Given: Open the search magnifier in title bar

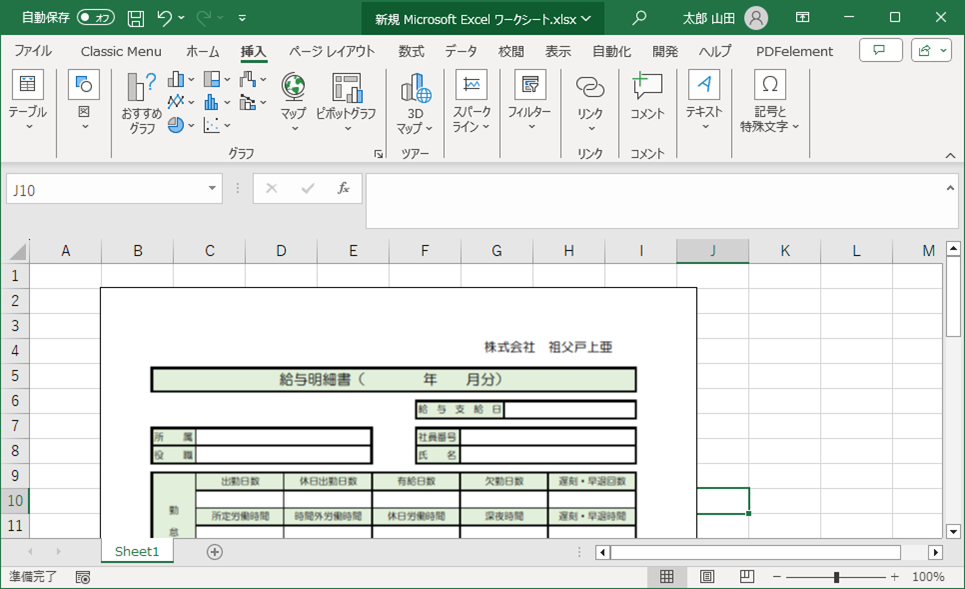Looking at the screenshot, I should click(x=640, y=18).
